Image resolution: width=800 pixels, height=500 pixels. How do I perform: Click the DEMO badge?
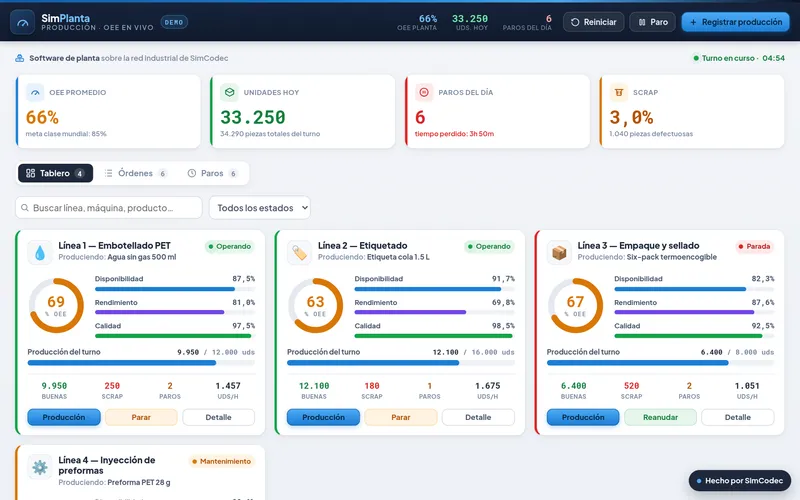(x=174, y=22)
